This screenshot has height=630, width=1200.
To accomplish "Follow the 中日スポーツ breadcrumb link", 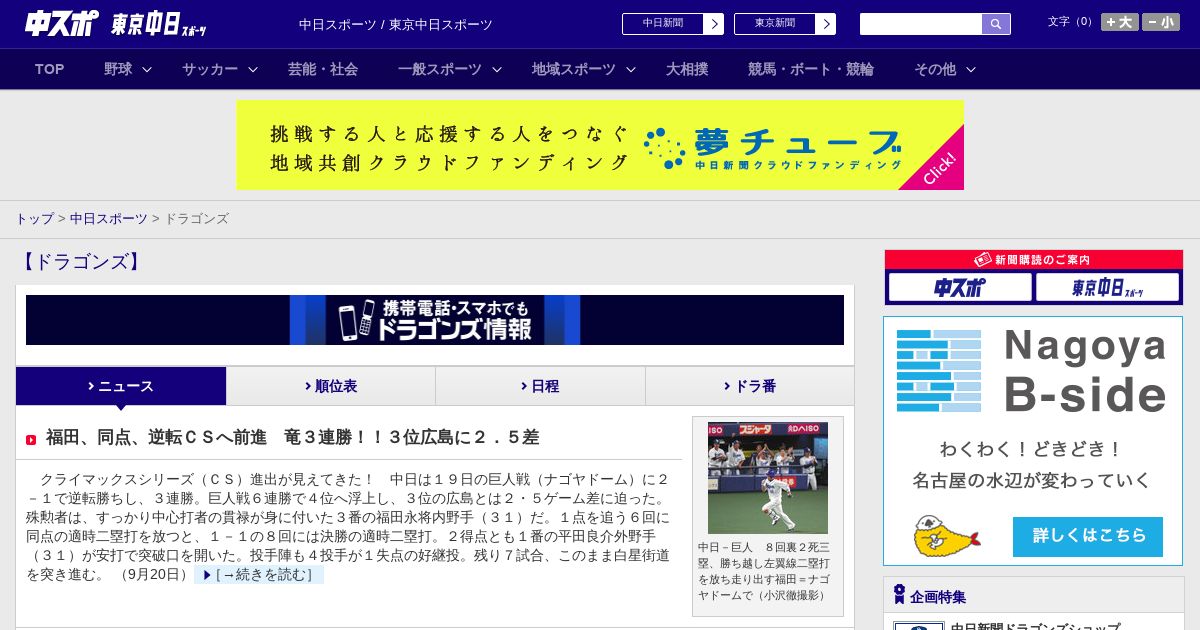I will (108, 218).
